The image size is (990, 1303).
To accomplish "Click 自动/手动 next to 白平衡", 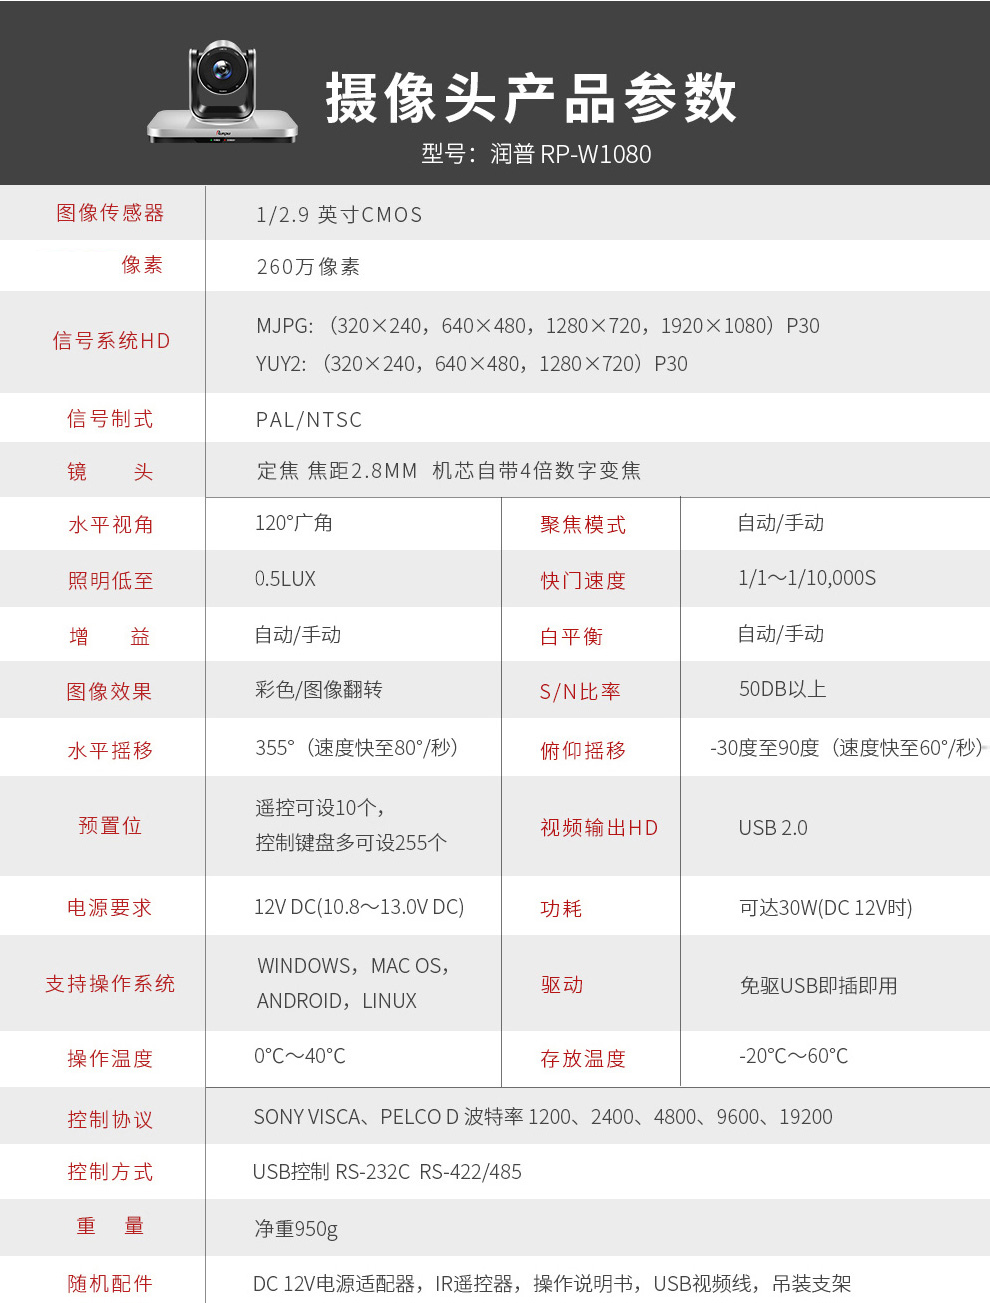I will click(781, 634).
